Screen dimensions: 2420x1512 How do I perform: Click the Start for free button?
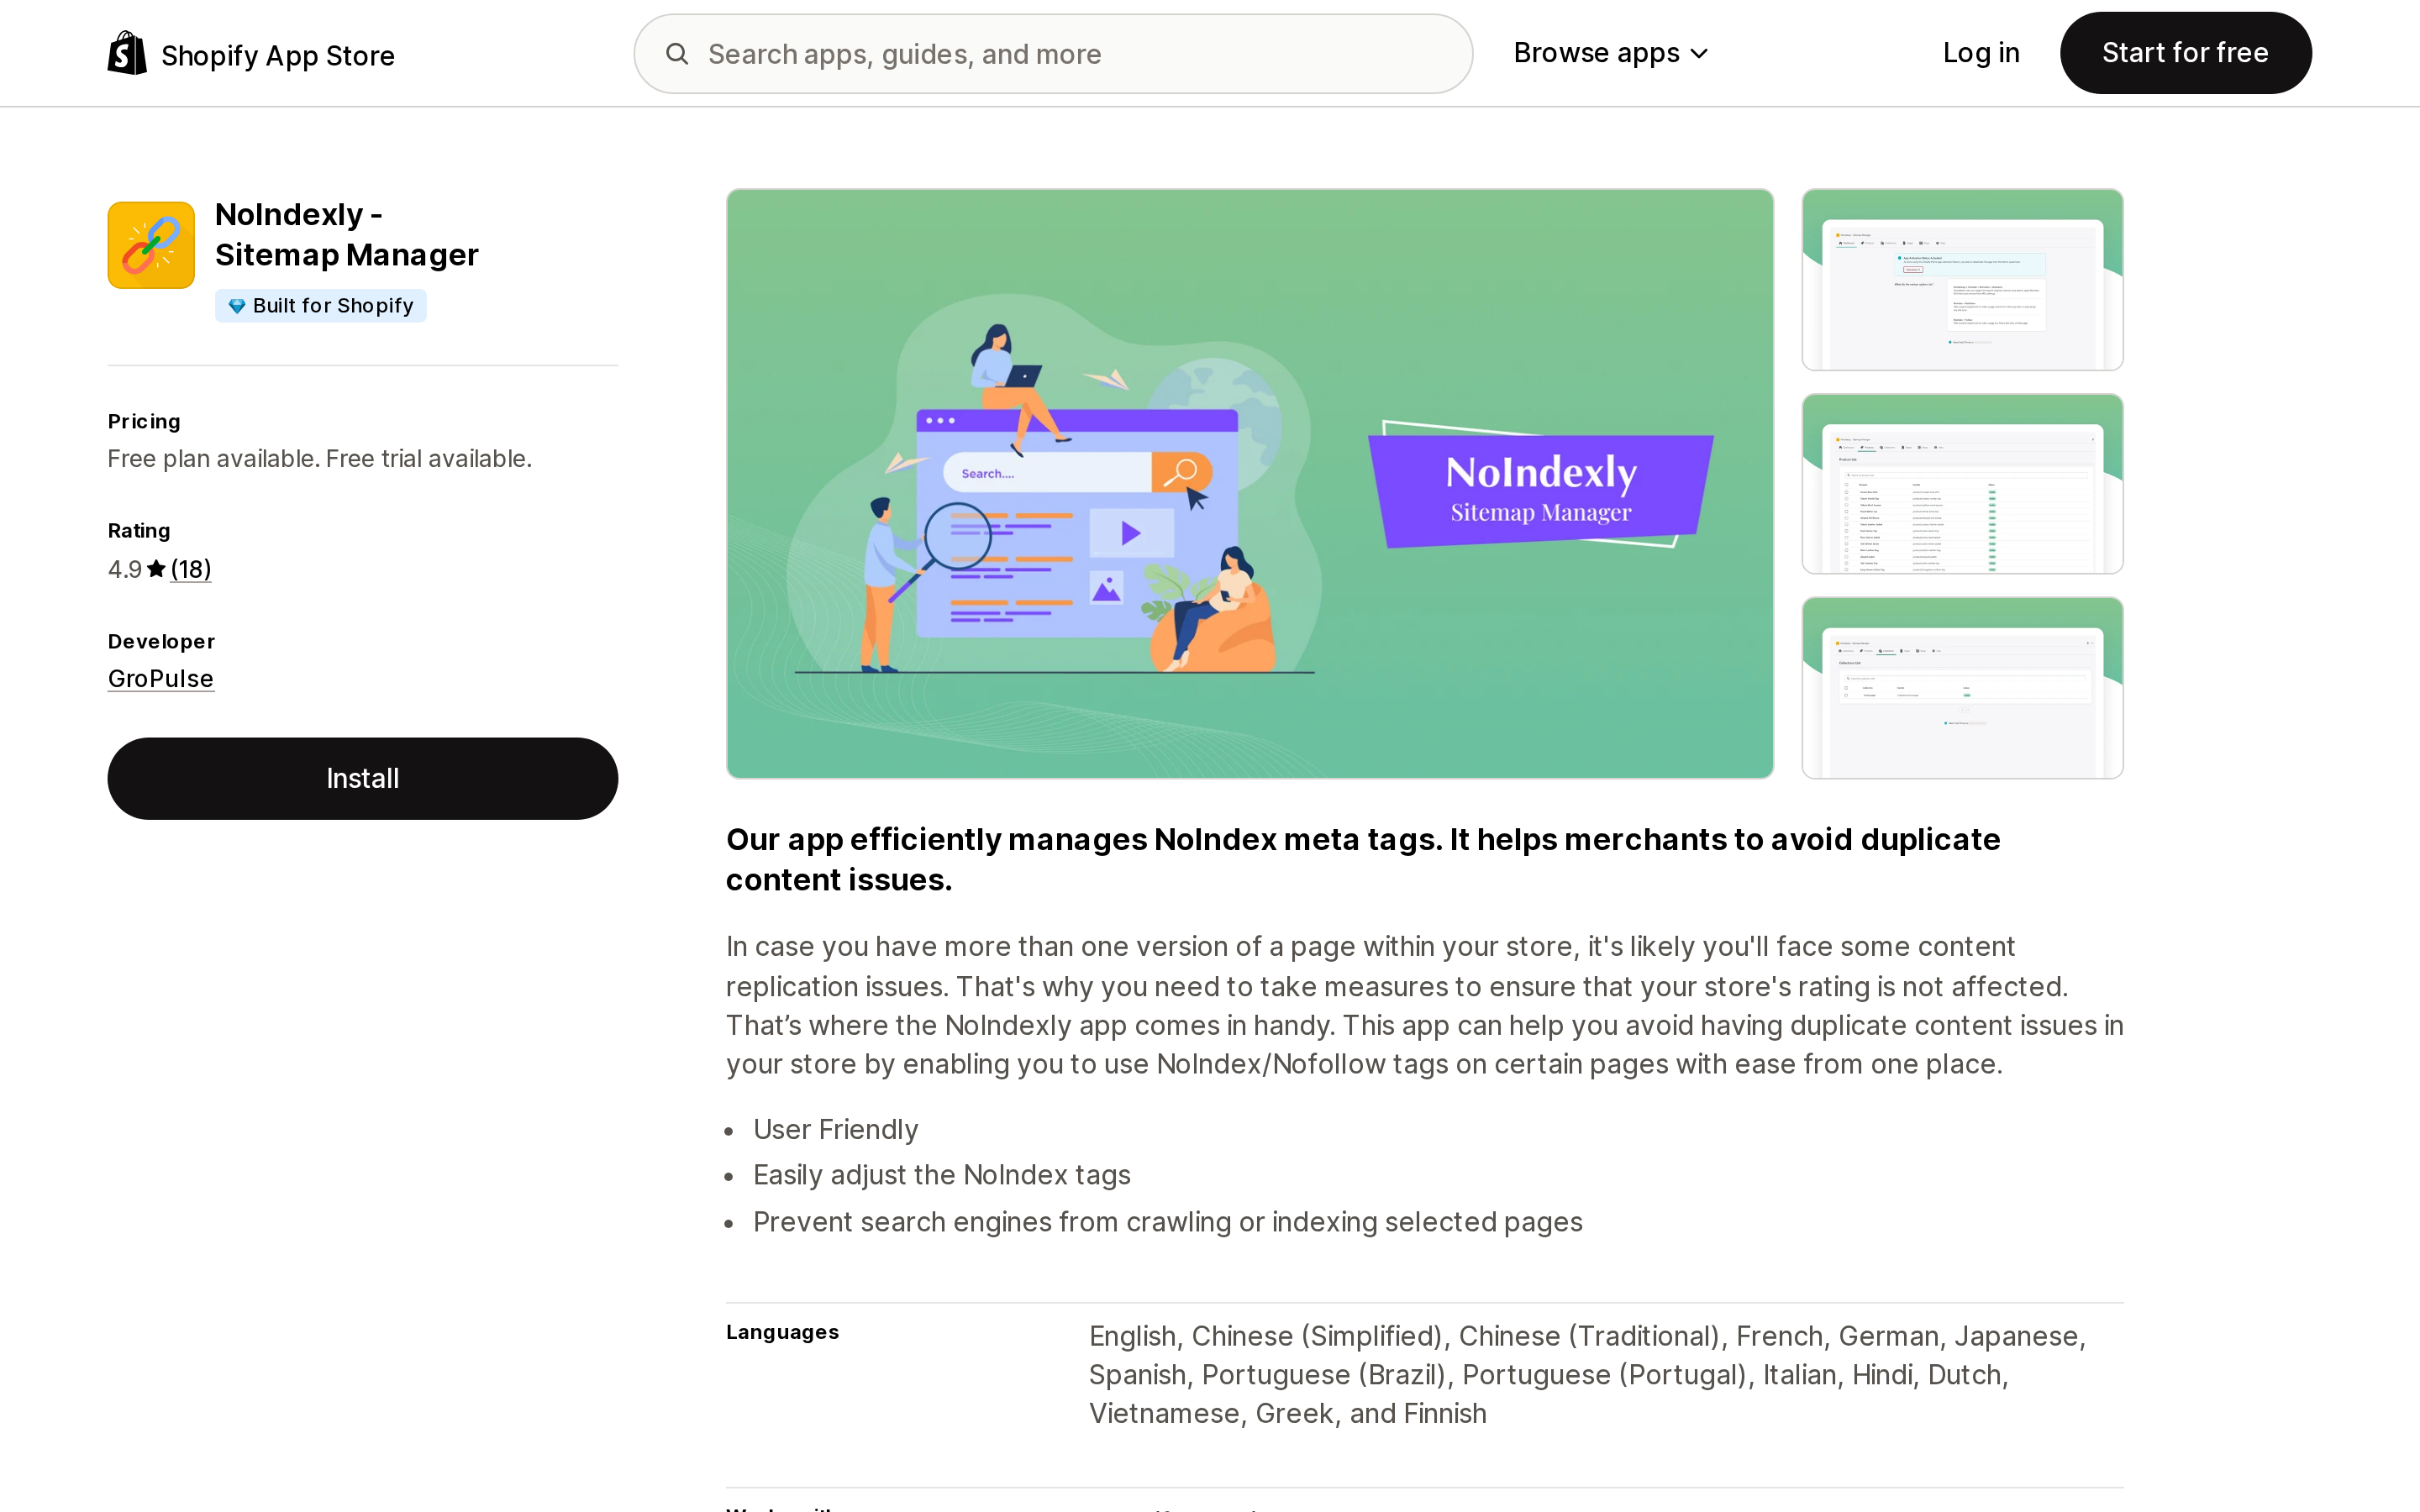[2185, 53]
